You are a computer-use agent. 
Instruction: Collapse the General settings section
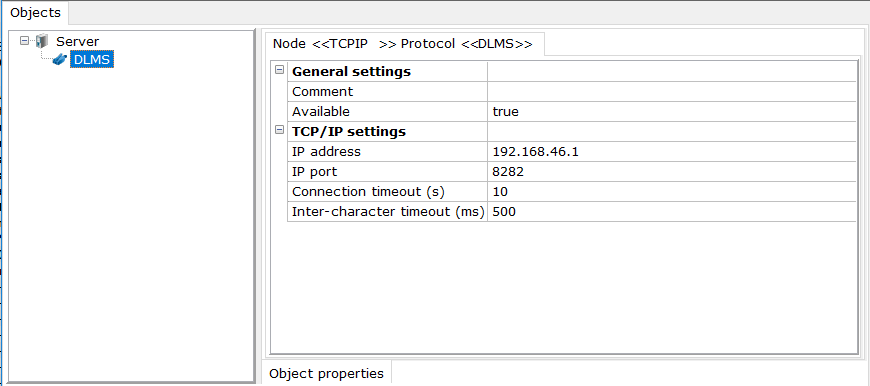pyautogui.click(x=280, y=71)
